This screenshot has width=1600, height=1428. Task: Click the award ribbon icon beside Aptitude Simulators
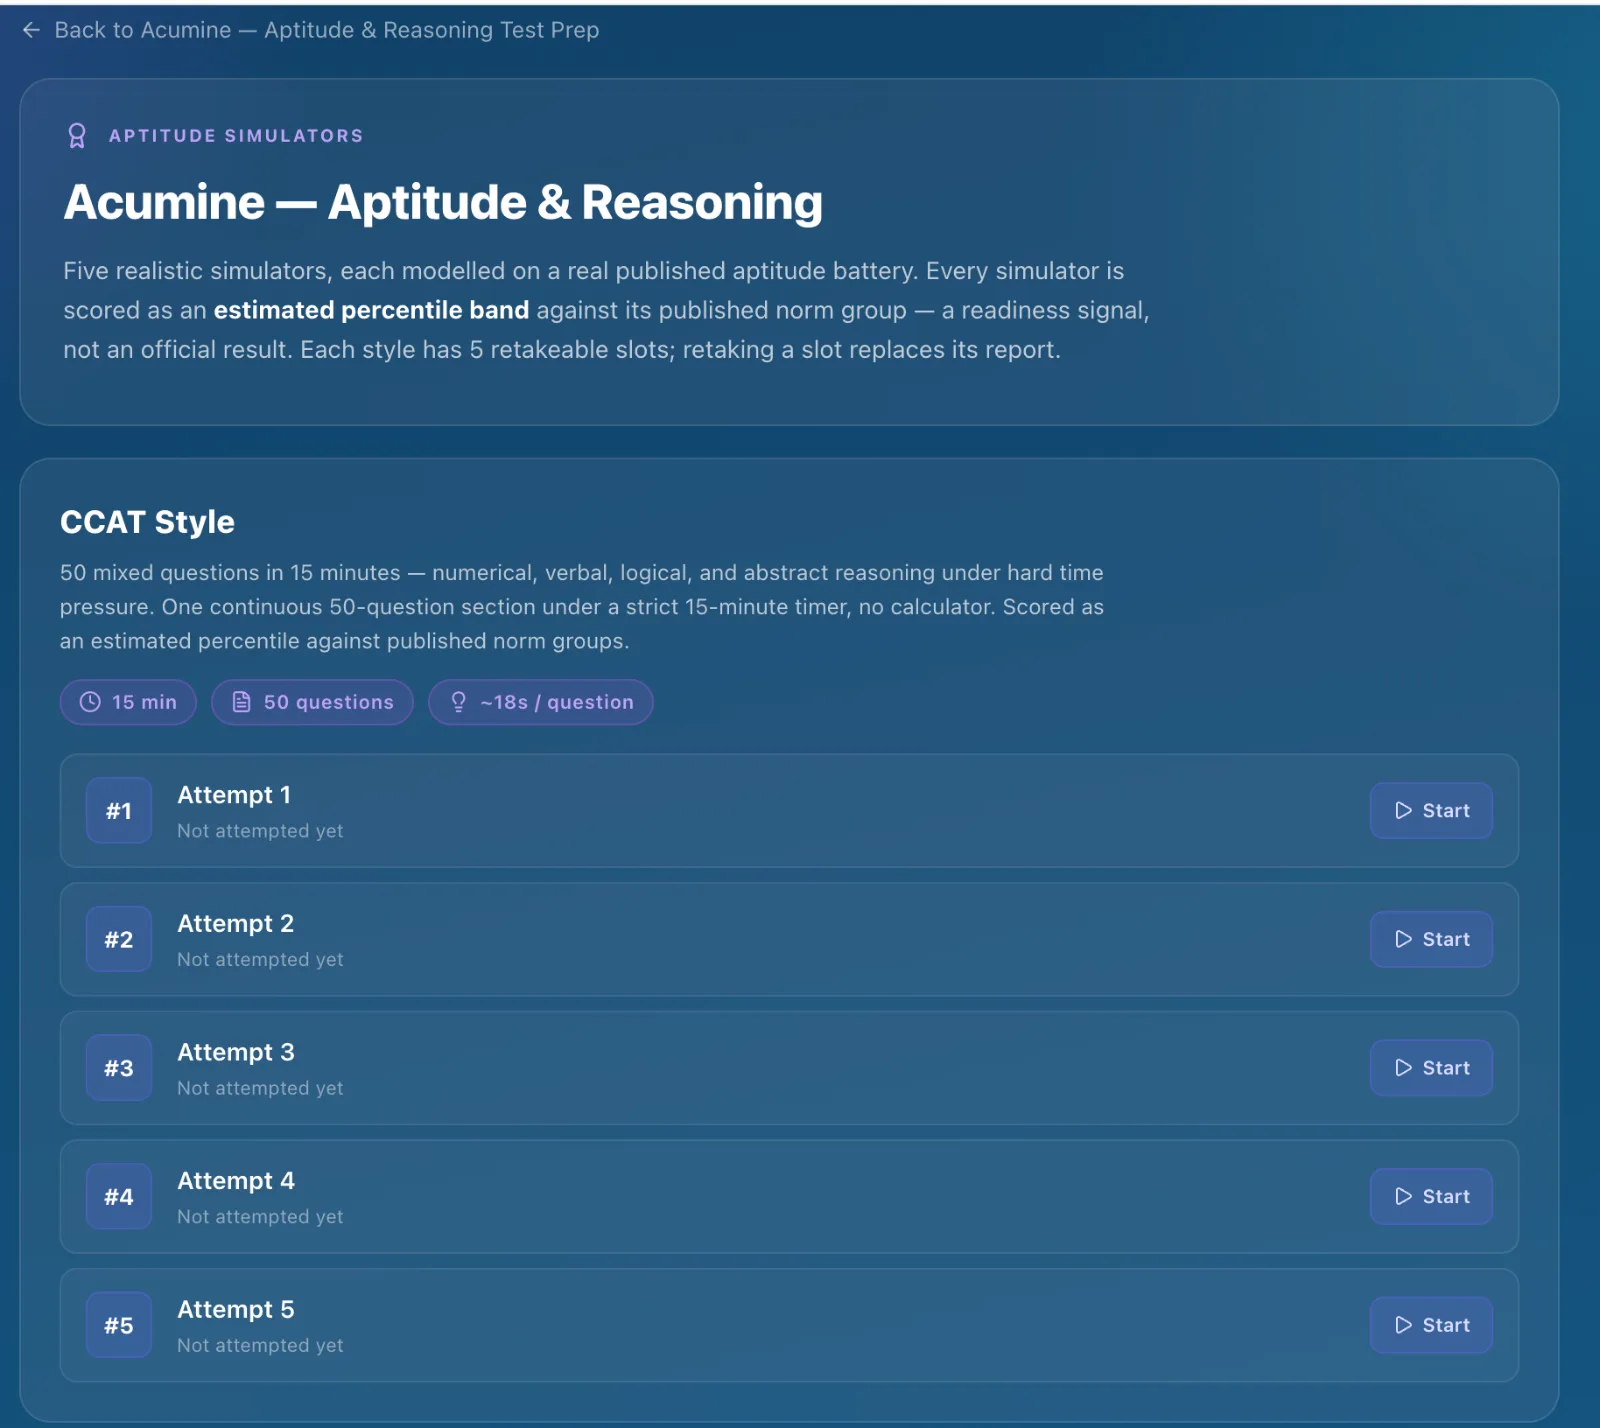click(x=77, y=136)
